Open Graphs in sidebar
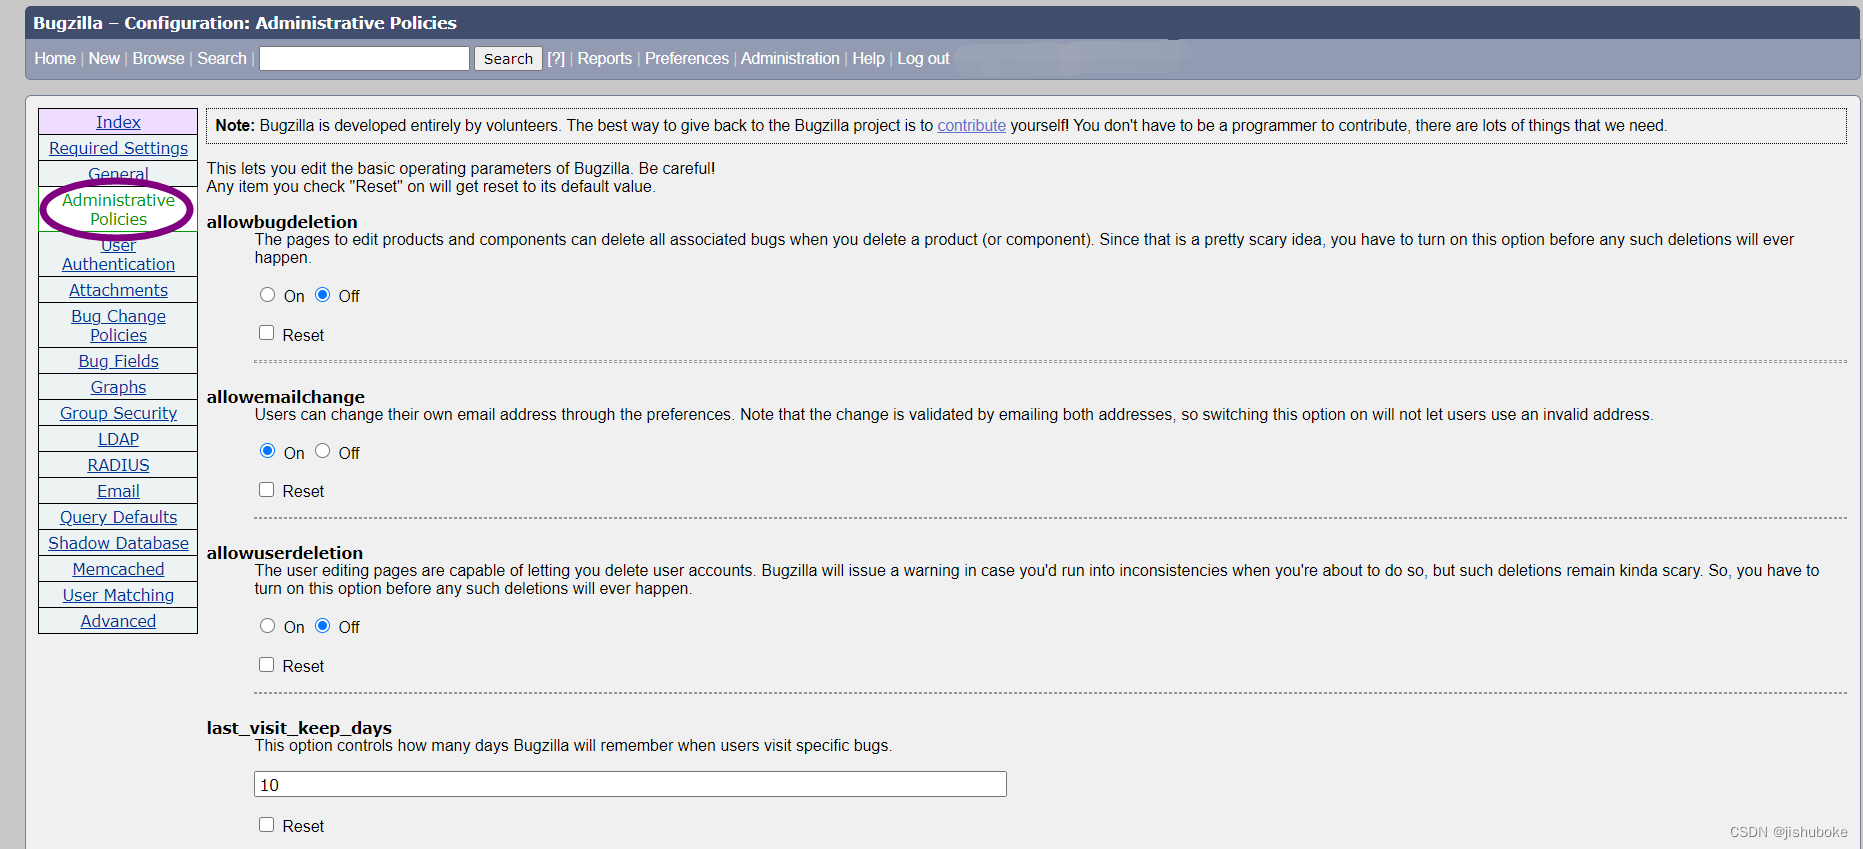Viewport: 1863px width, 849px height. point(118,387)
